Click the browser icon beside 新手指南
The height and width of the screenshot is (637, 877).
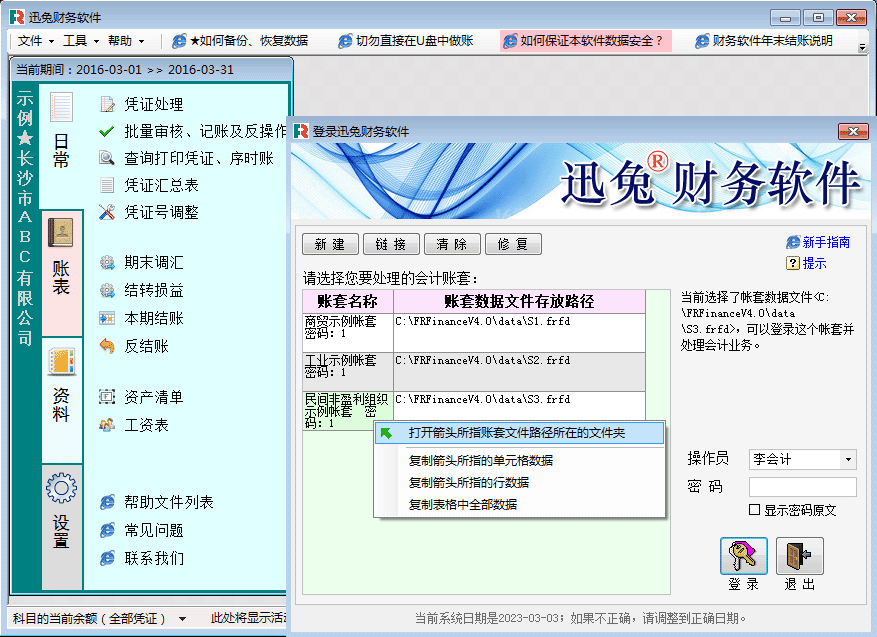(793, 242)
